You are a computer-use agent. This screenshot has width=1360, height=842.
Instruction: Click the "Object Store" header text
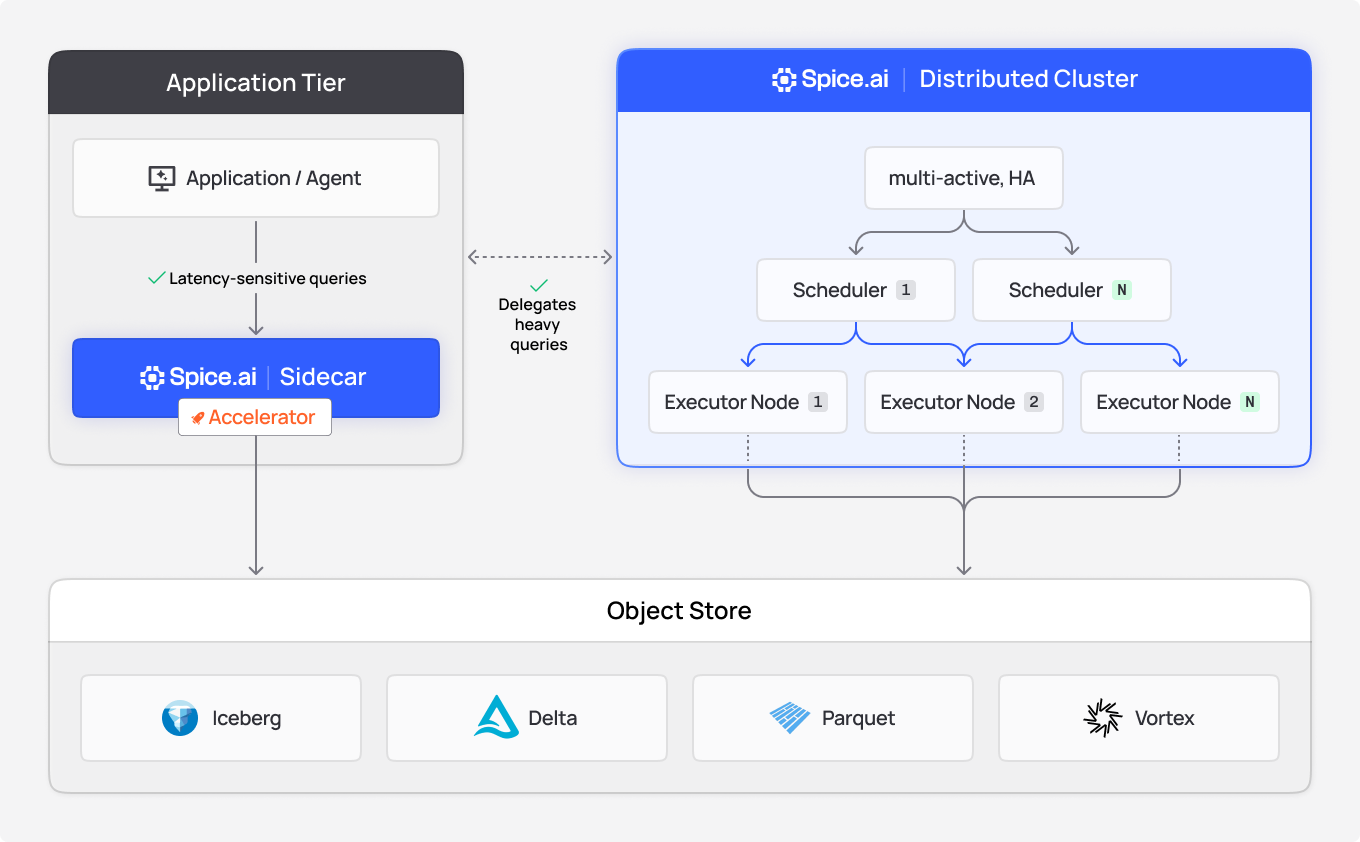click(x=679, y=611)
